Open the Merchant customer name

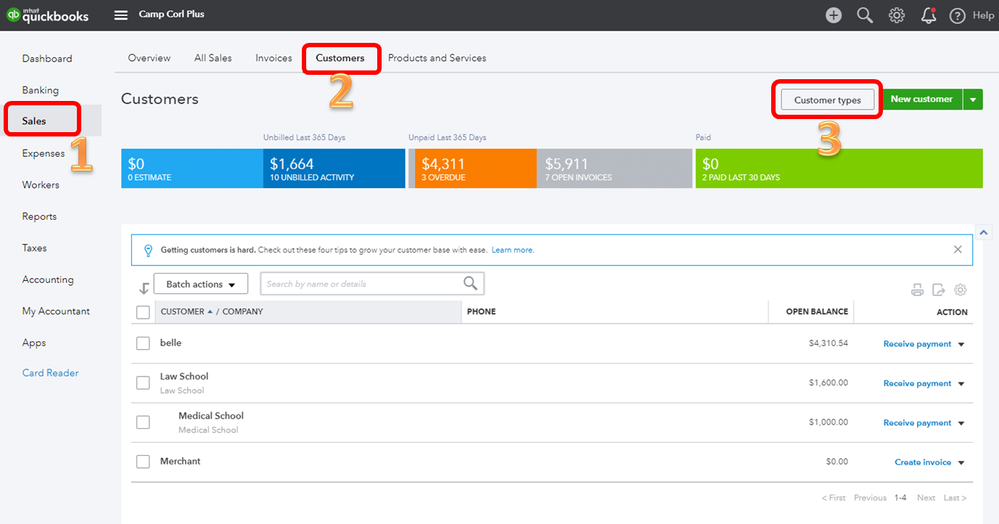180,462
